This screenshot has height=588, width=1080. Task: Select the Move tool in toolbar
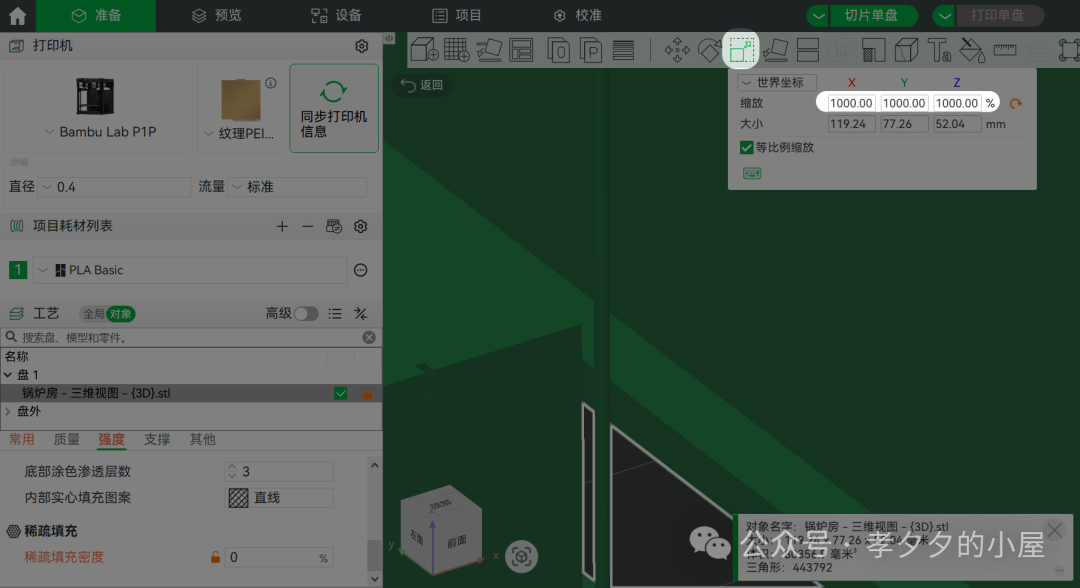coord(677,49)
